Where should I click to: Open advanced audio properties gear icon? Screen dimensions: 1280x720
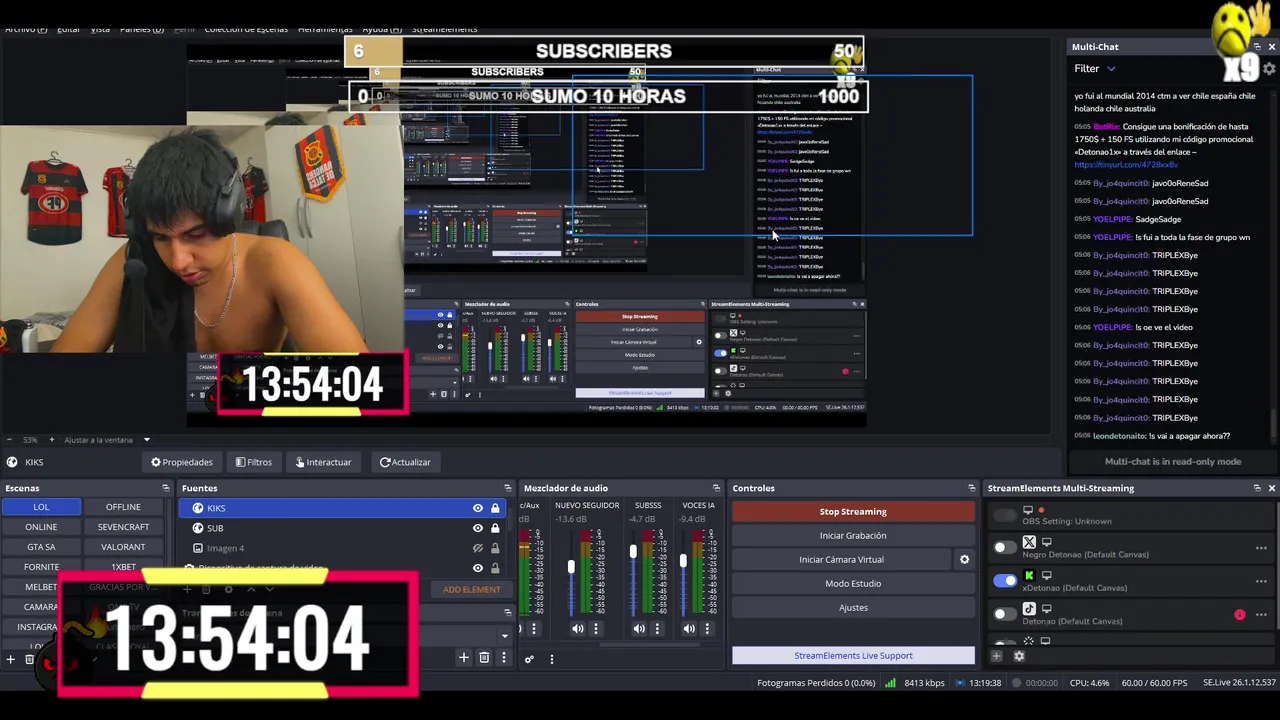pos(529,659)
